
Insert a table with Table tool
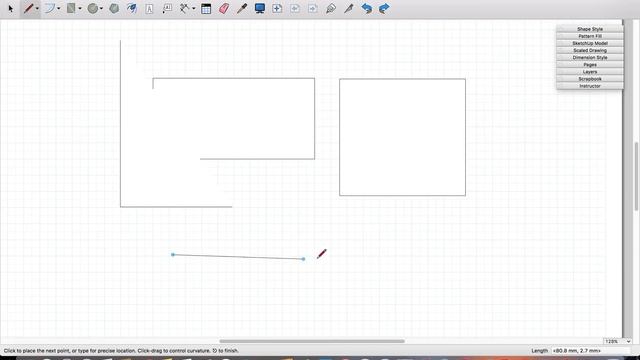click(206, 9)
